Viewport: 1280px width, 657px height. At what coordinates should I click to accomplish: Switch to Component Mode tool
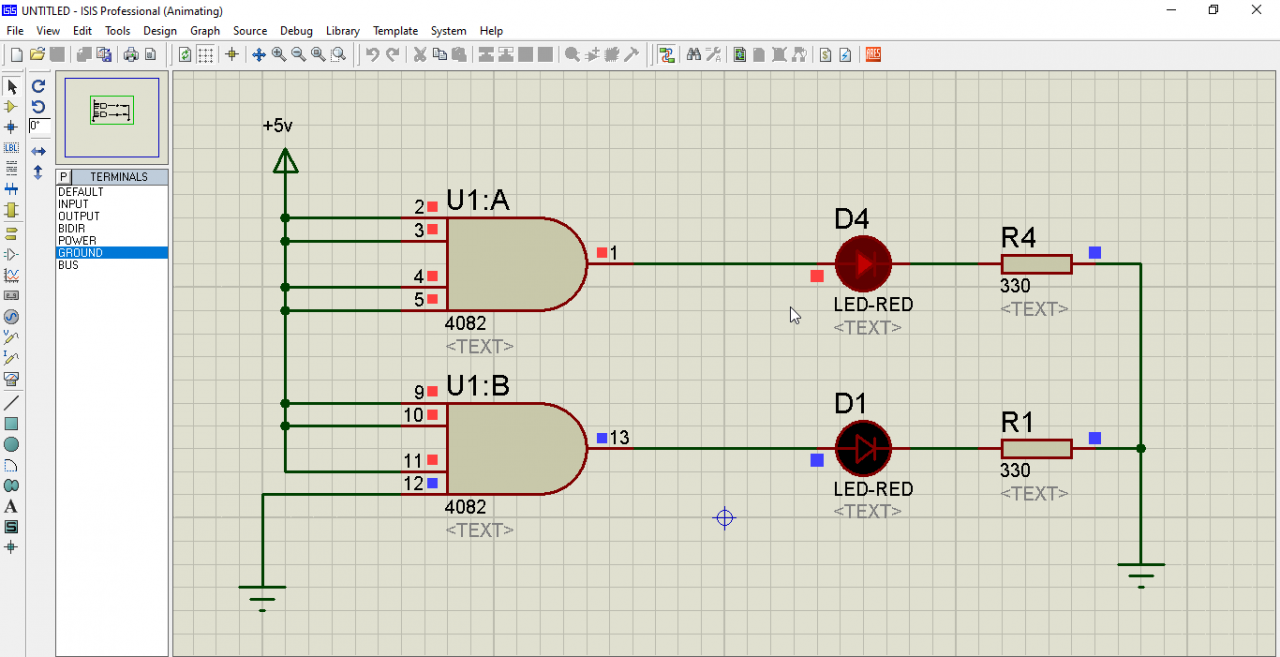point(12,106)
